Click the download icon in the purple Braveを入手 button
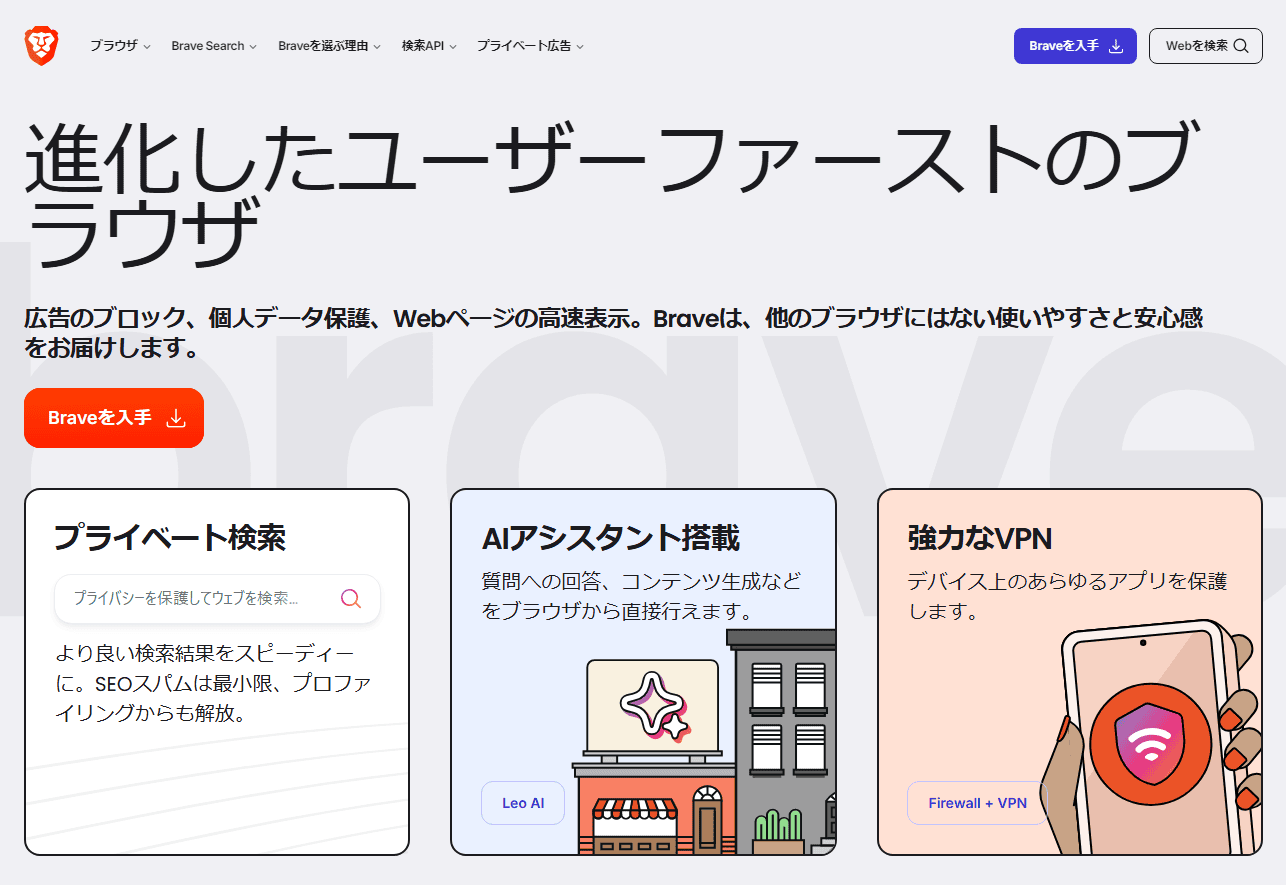1286x885 pixels. tap(1116, 46)
